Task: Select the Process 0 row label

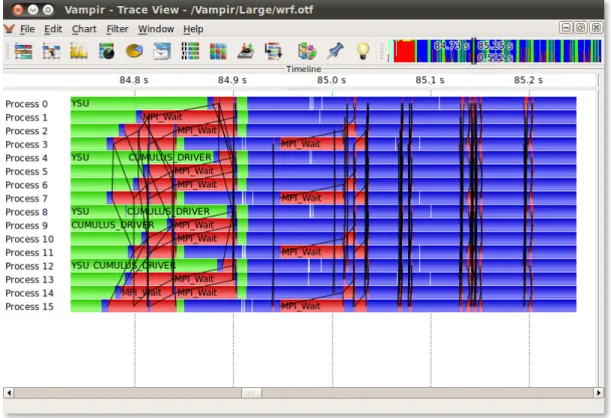Action: click(26, 104)
